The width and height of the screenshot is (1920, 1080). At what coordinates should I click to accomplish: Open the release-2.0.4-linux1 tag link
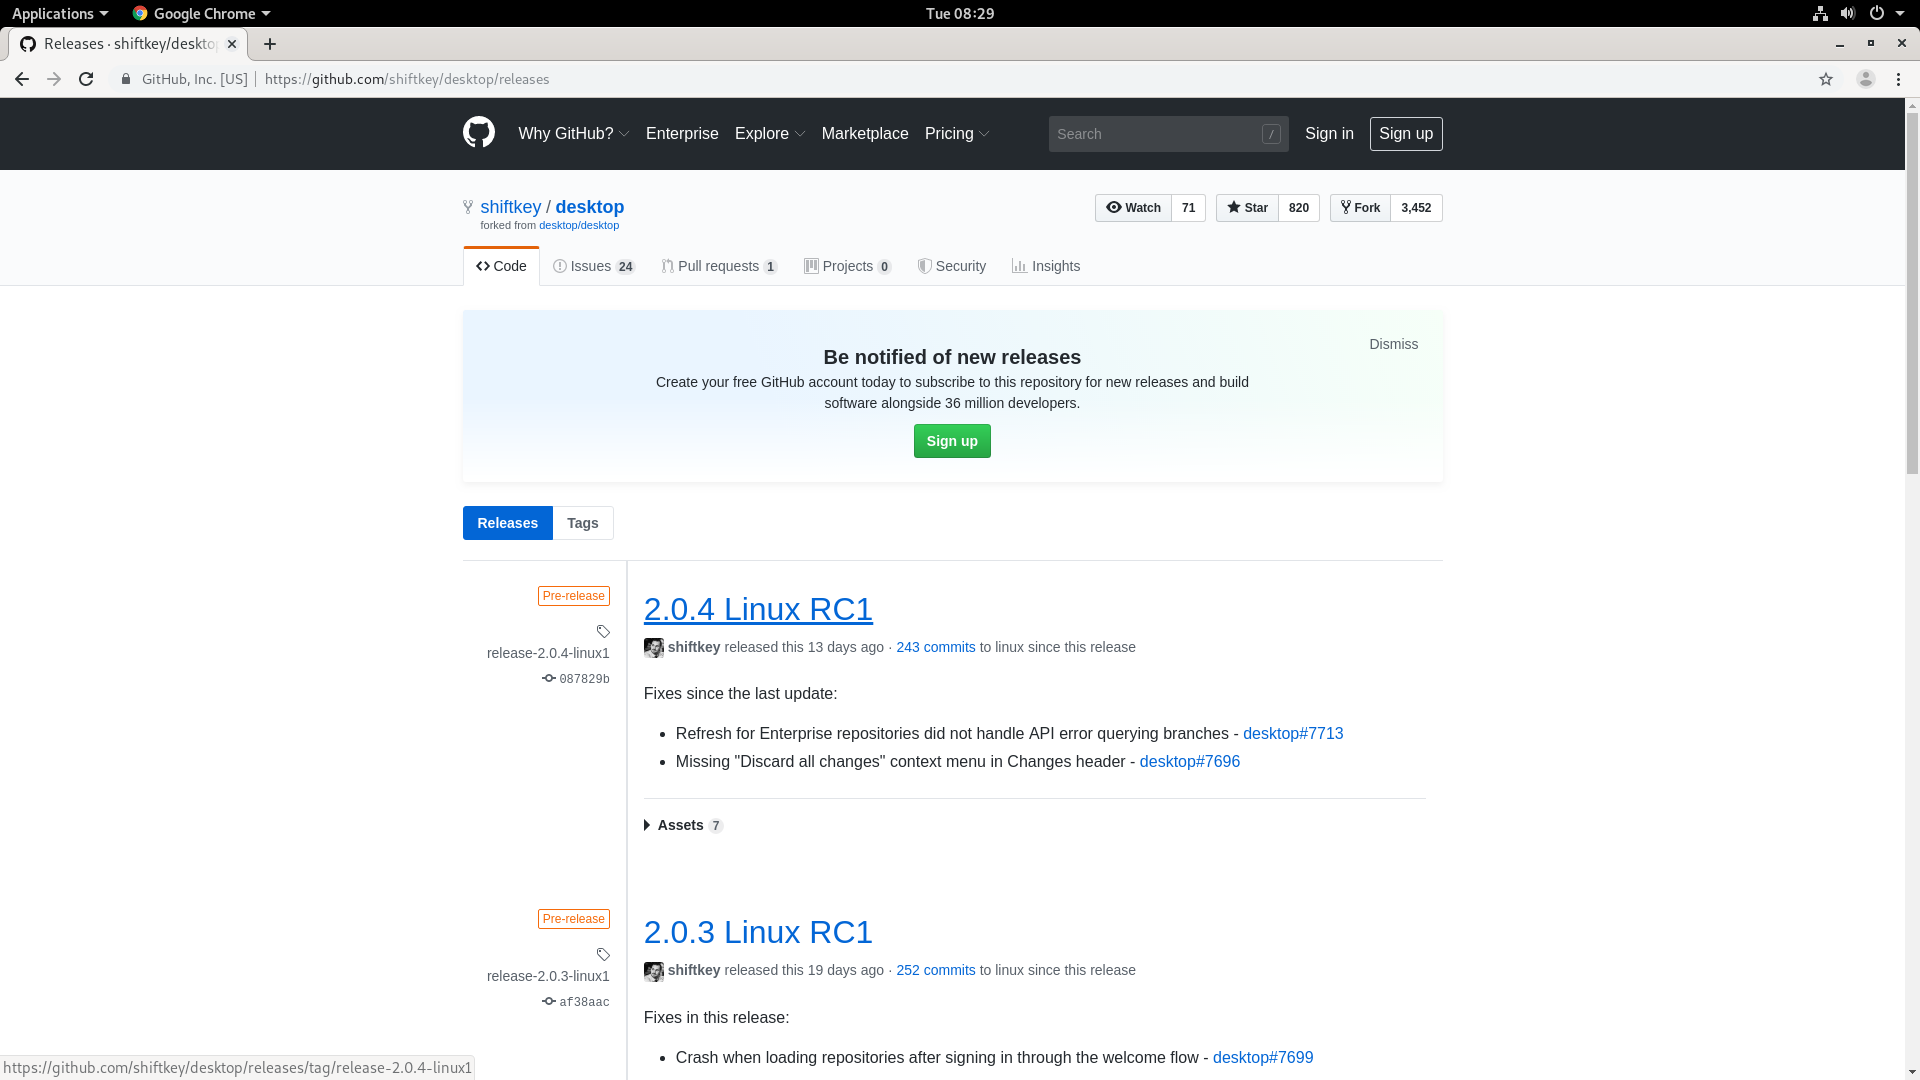click(548, 653)
